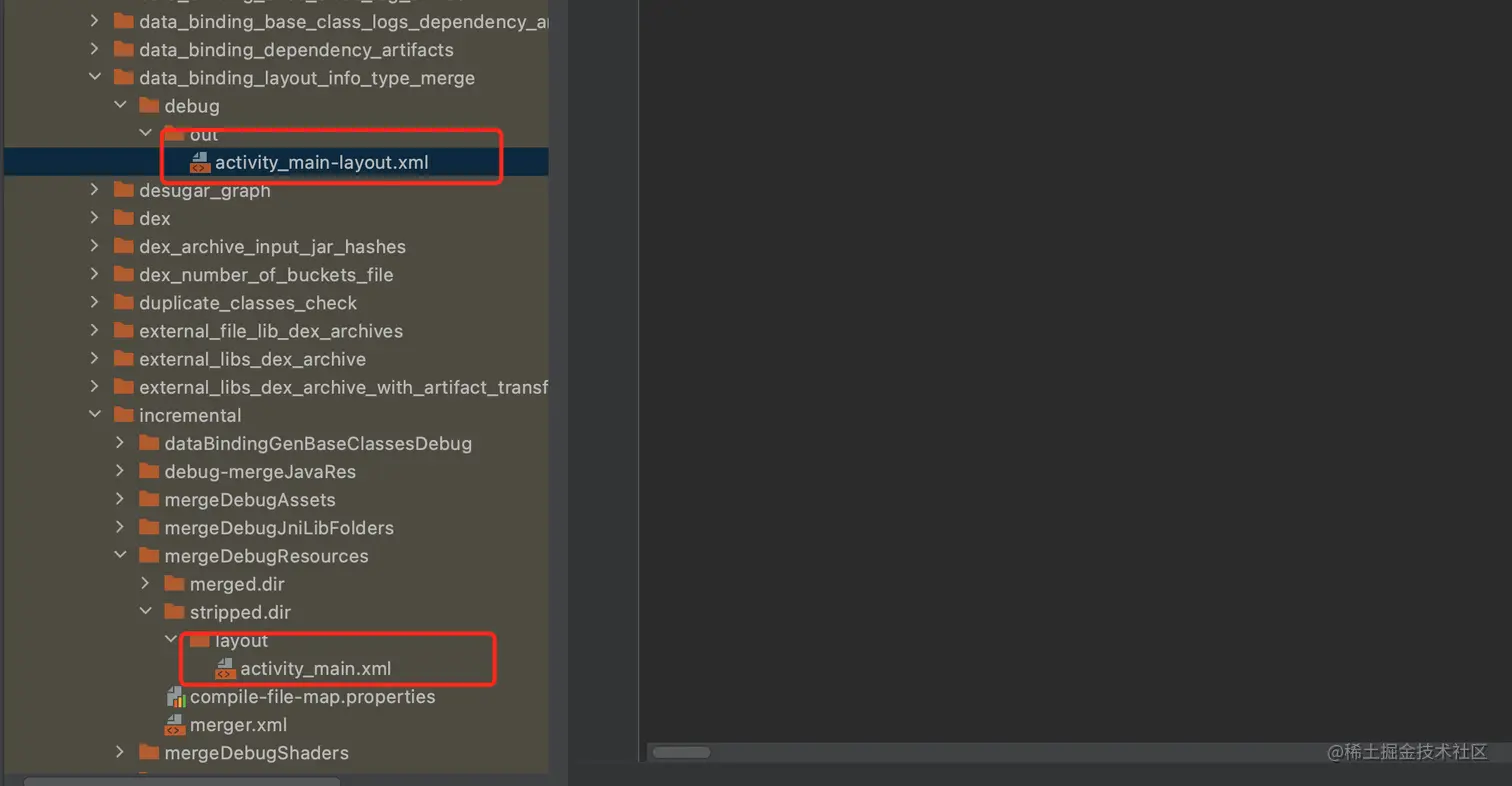This screenshot has height=786, width=1512.
Task: Select the "duplicate_classes_check" label
Action: (x=248, y=303)
